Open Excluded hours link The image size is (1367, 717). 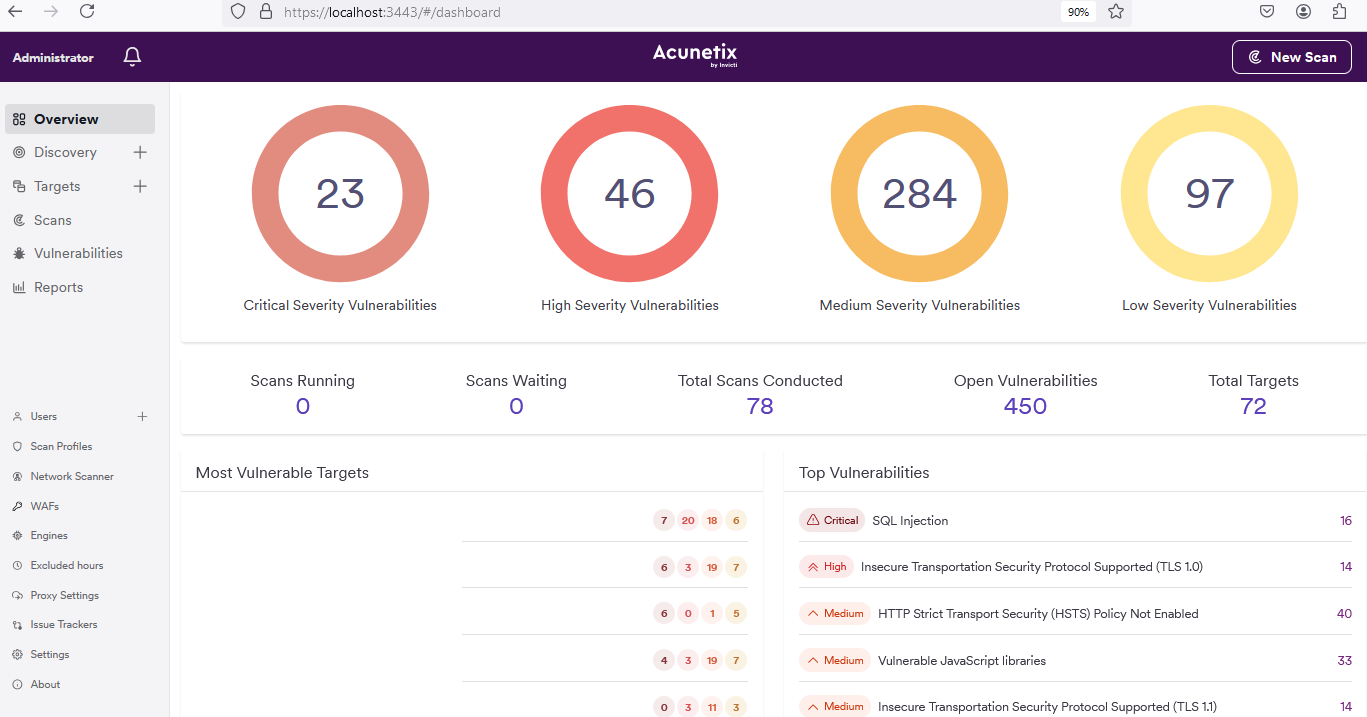pyautogui.click(x=67, y=565)
